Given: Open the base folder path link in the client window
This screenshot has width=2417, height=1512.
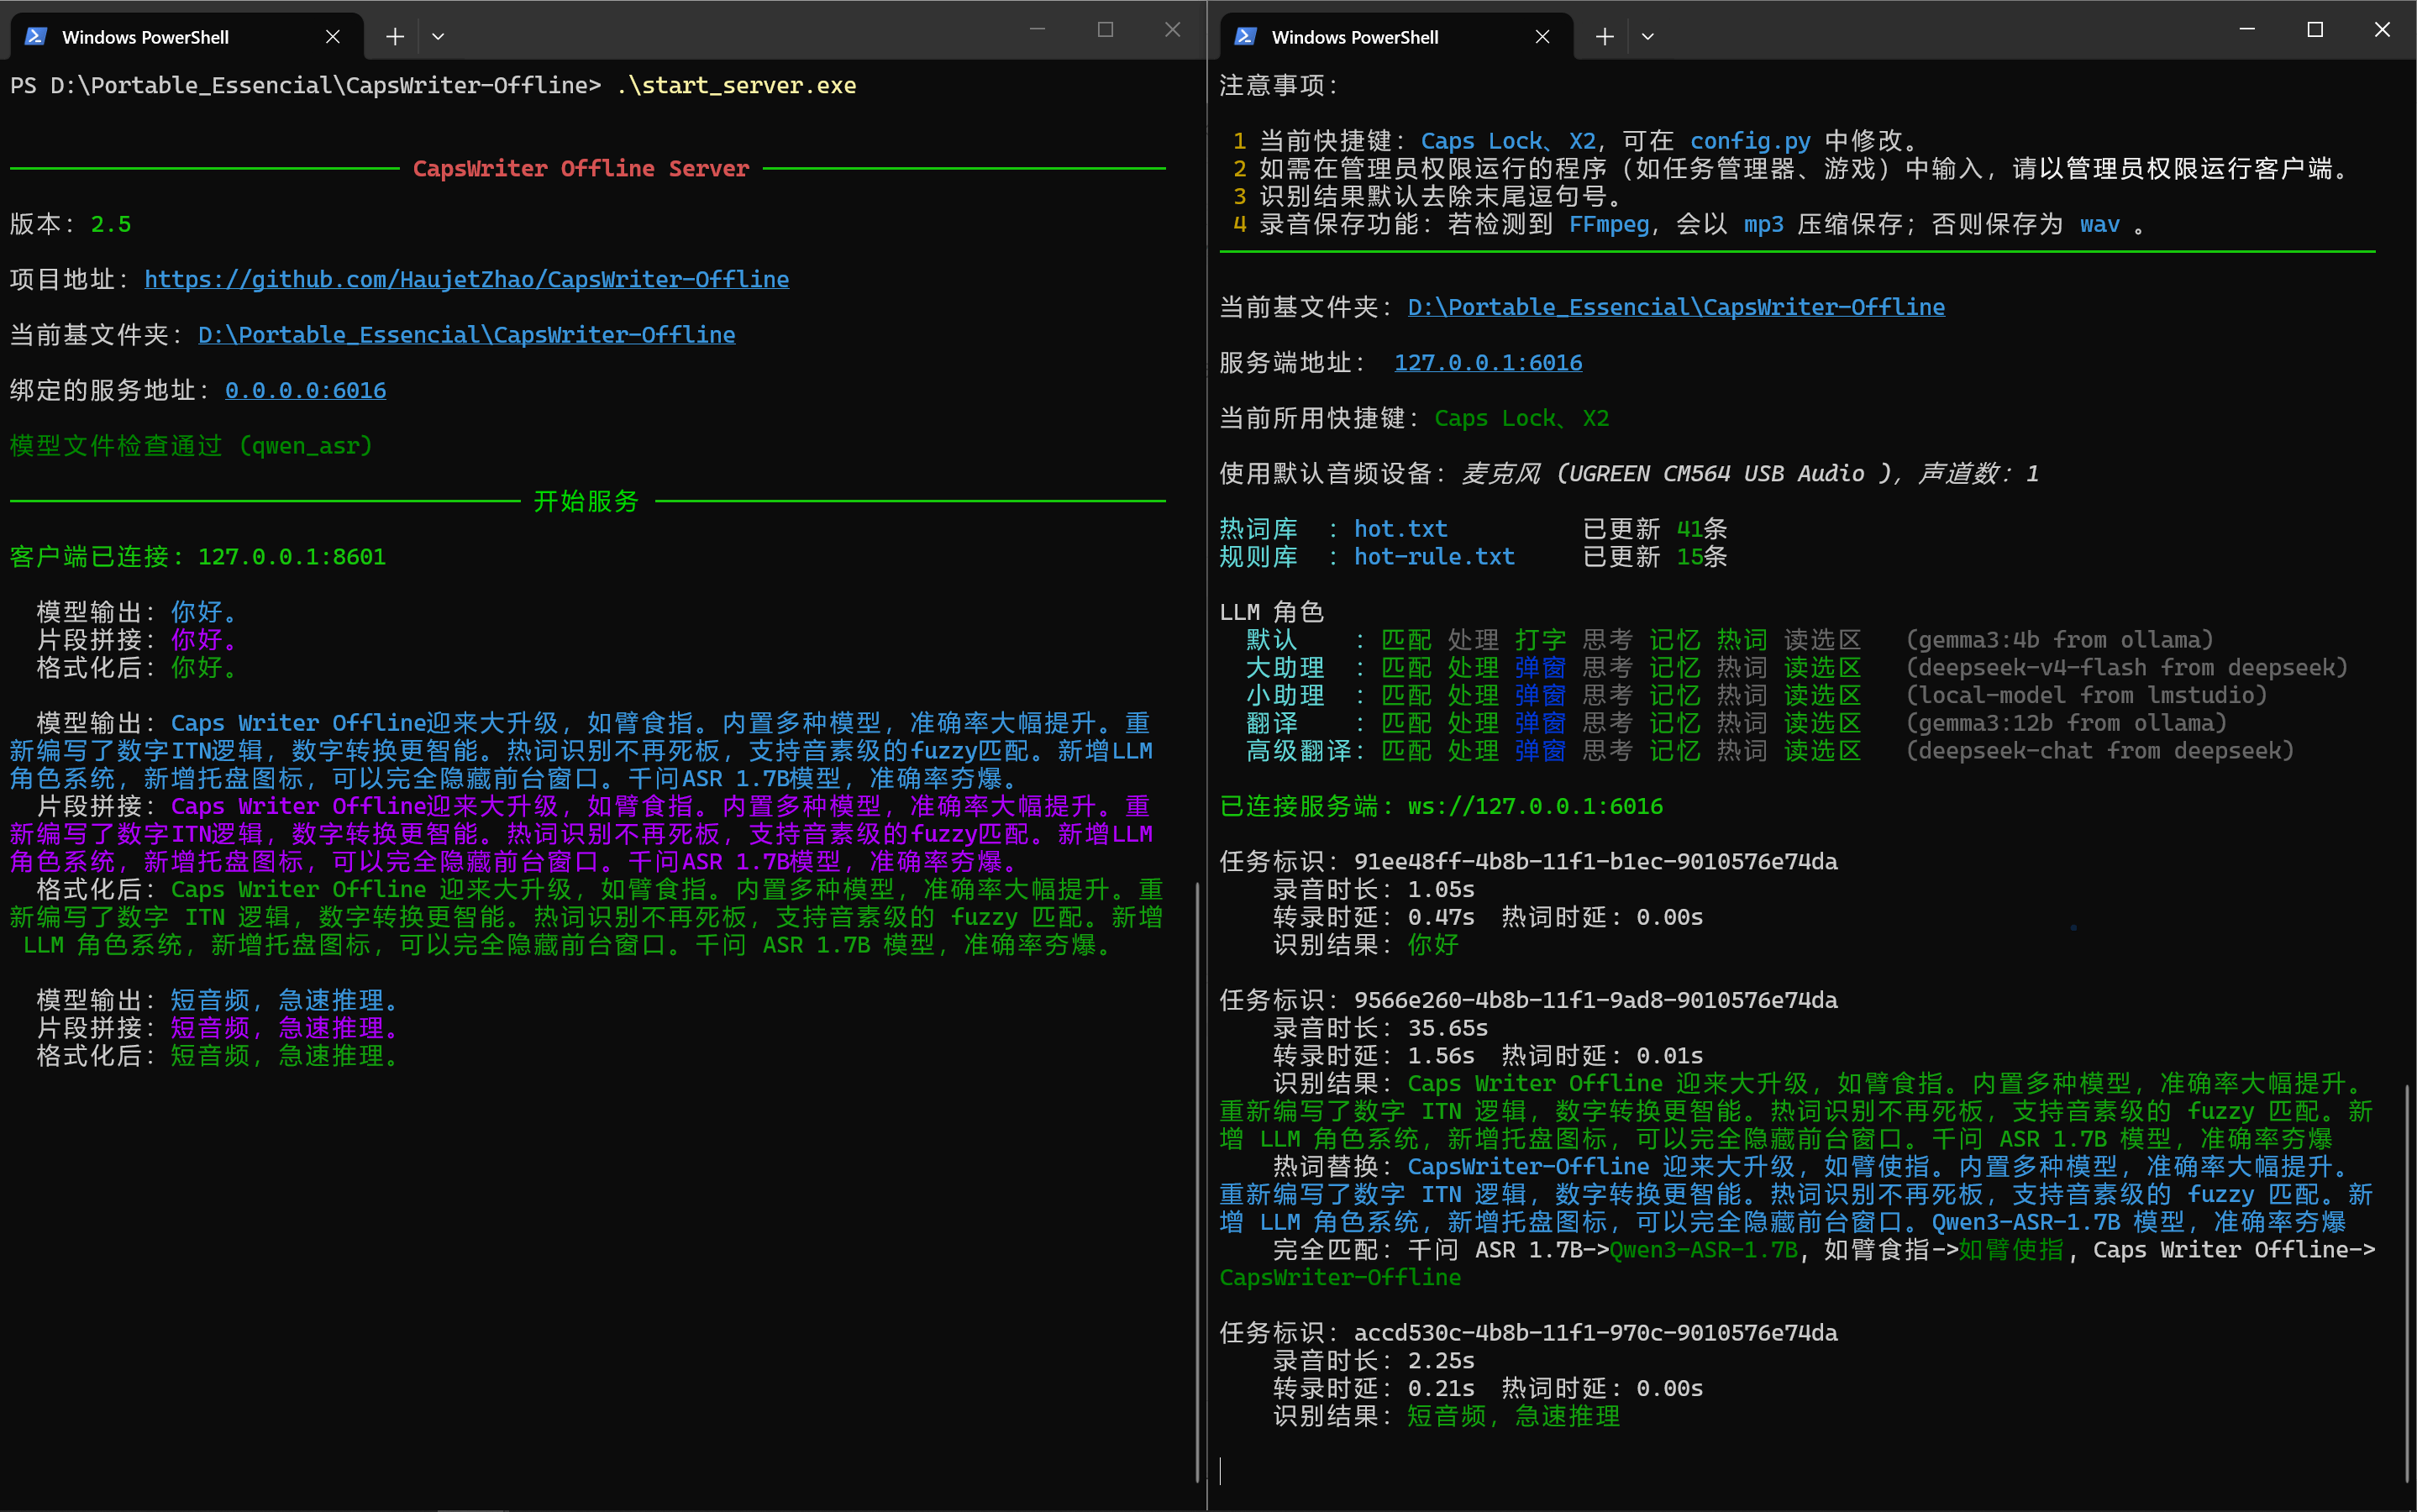Looking at the screenshot, I should pos(1676,307).
